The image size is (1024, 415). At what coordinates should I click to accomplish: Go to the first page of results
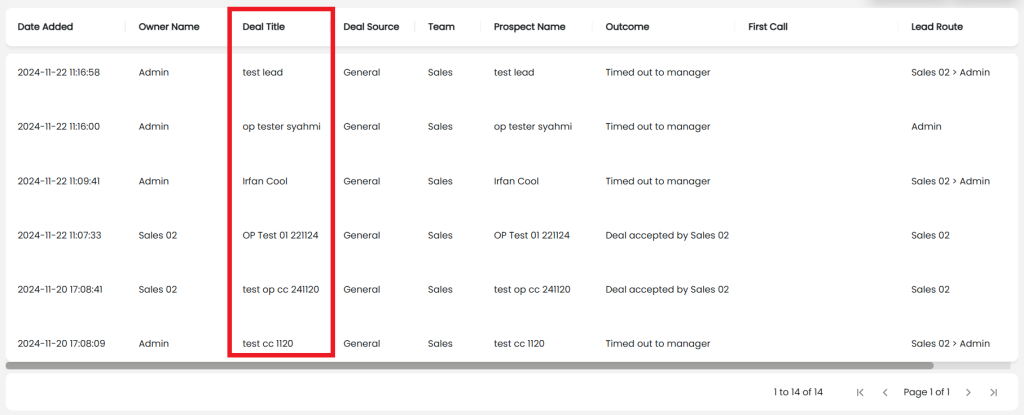(860, 392)
